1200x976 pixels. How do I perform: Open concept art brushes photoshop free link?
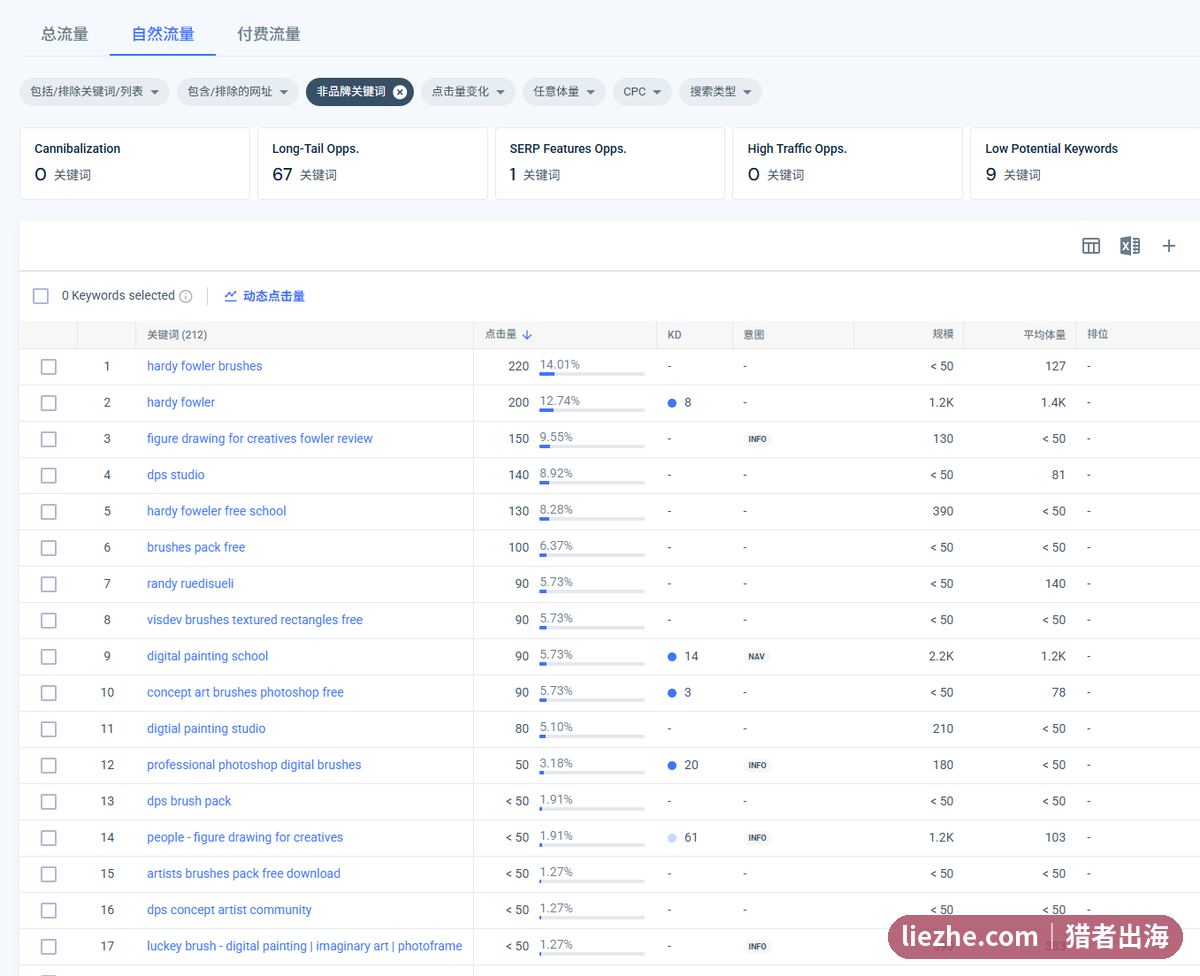[x=245, y=693]
